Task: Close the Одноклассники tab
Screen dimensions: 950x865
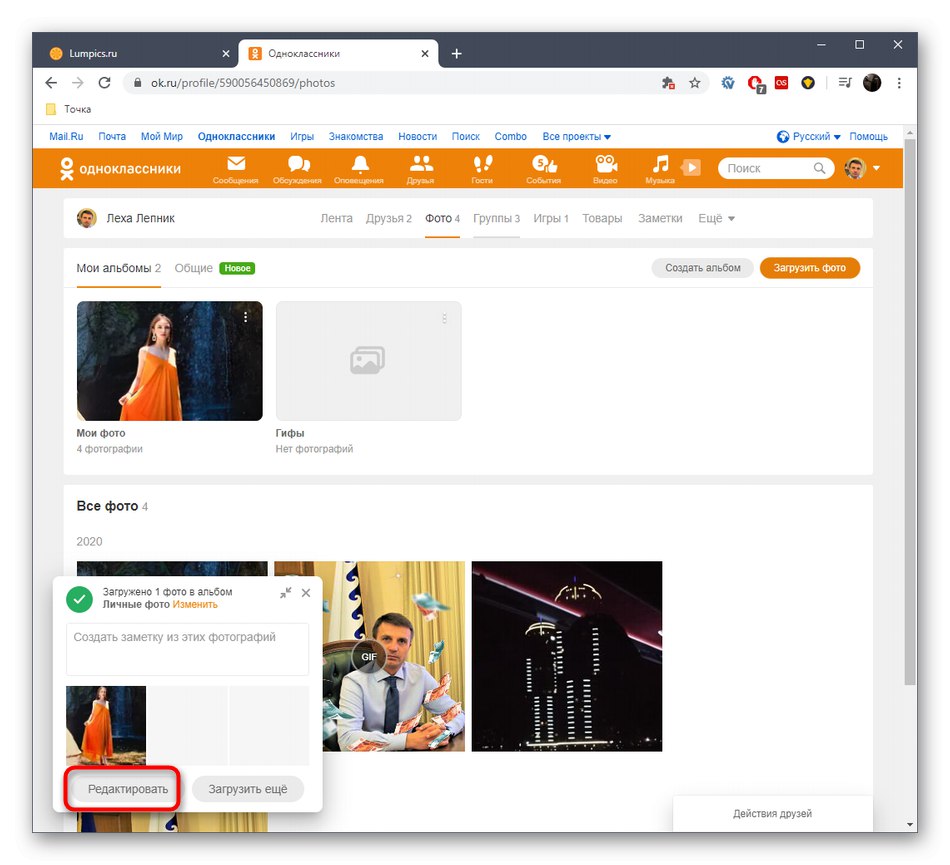Action: point(425,54)
